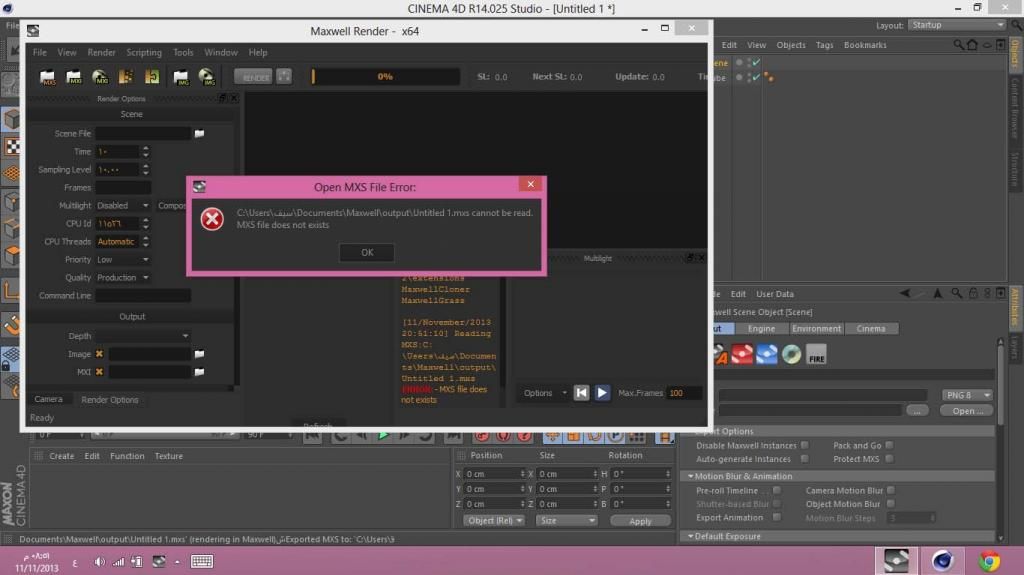Click Maxwell blue material icon in Attributes

(767, 354)
